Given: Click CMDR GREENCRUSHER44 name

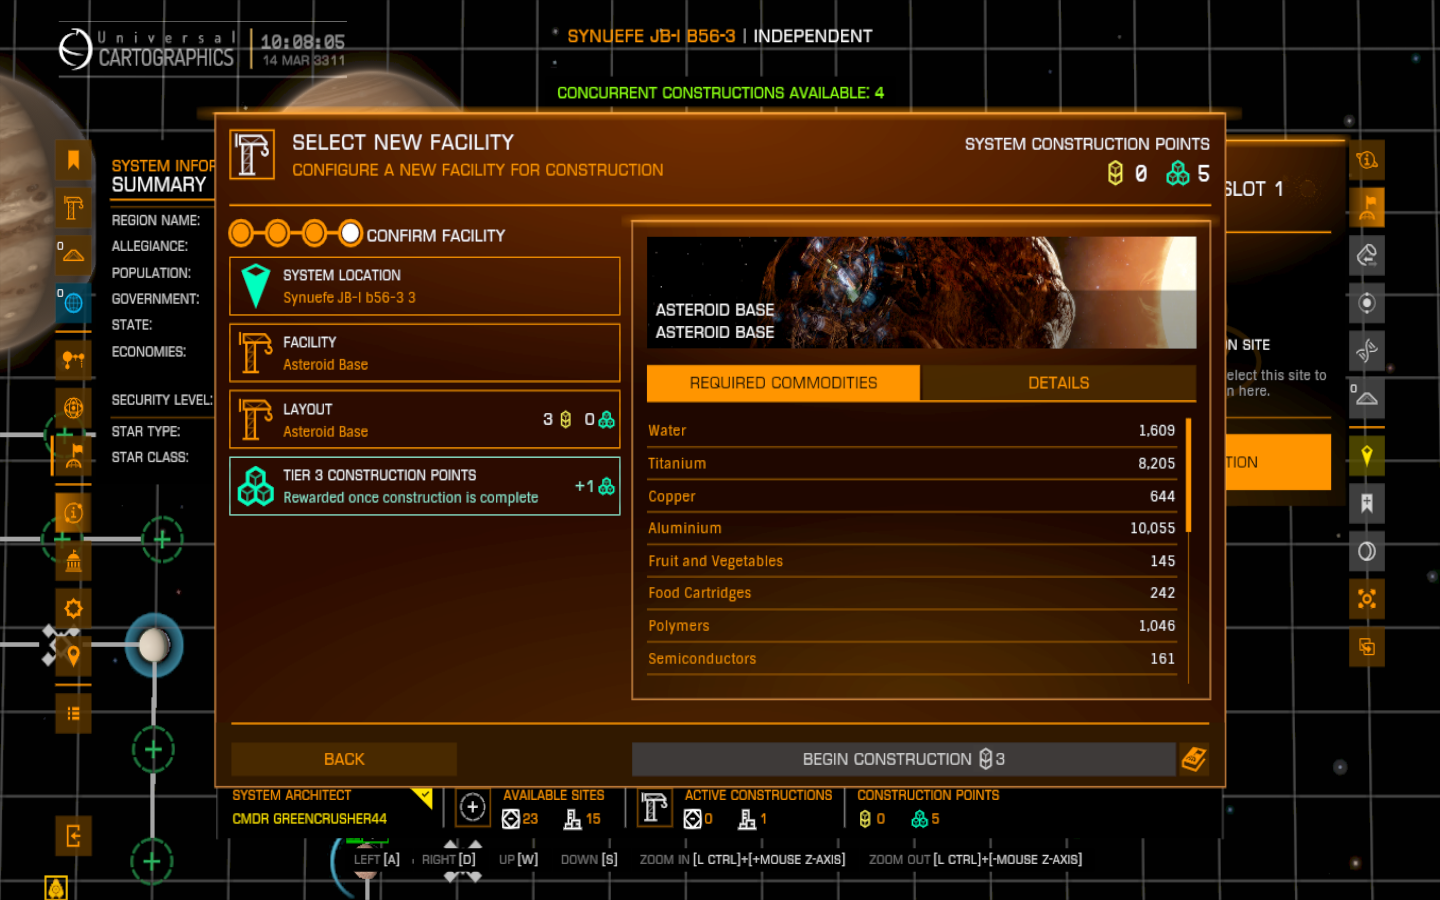Looking at the screenshot, I should 309,819.
